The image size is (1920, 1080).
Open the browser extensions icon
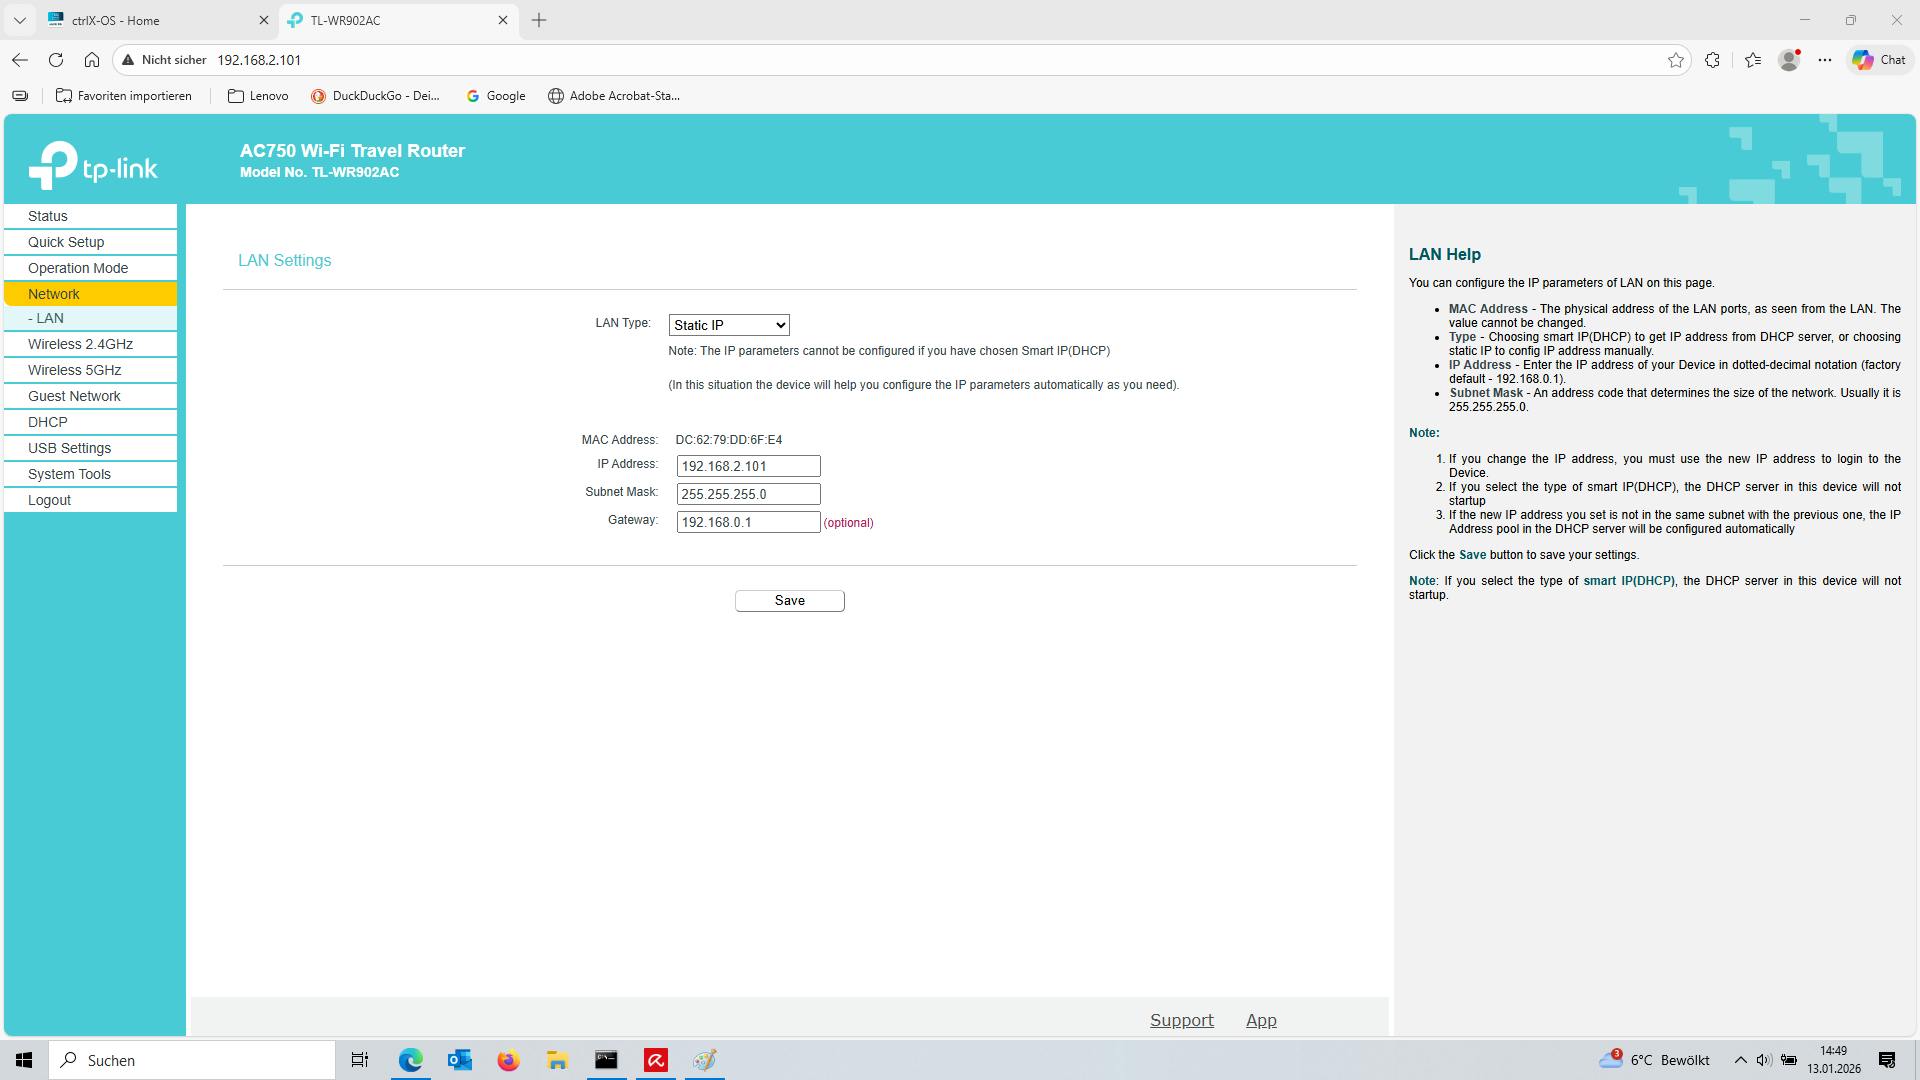click(1712, 60)
